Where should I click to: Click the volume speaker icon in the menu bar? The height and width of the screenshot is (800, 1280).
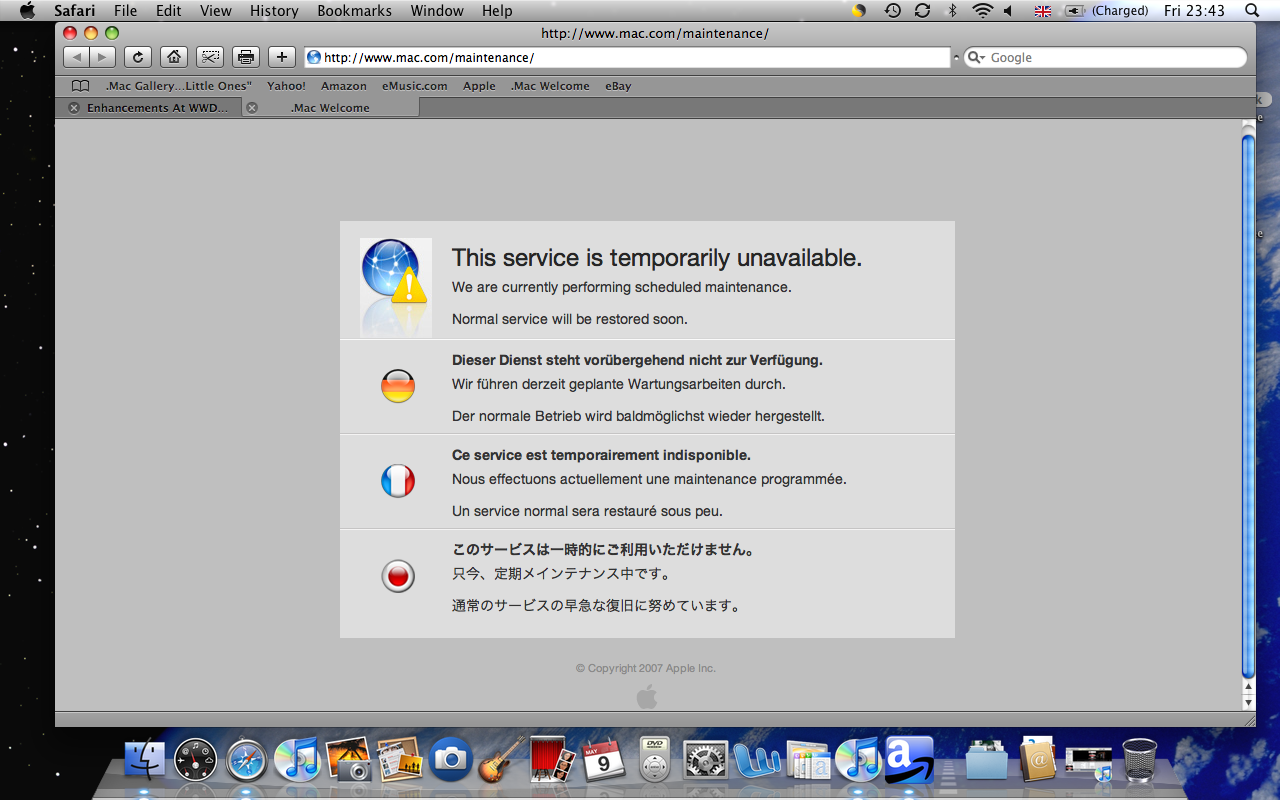click(x=1008, y=11)
